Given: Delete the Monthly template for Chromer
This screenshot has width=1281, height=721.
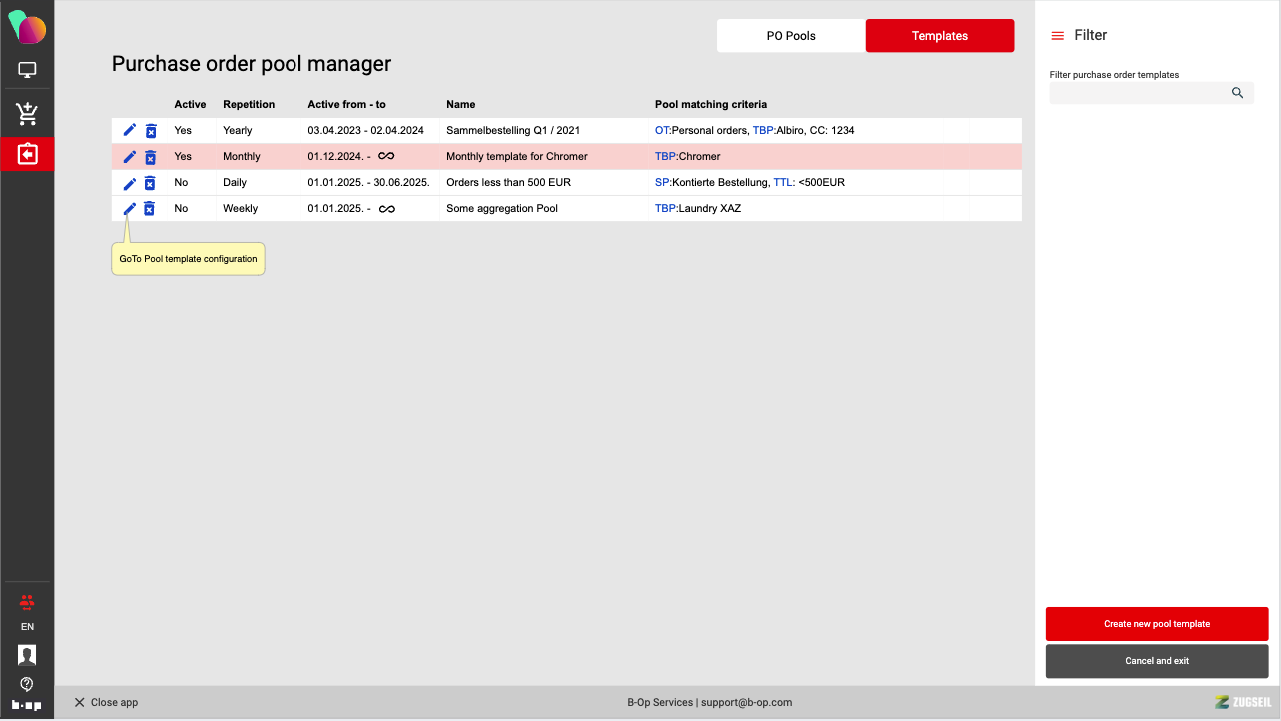Looking at the screenshot, I should 150,157.
